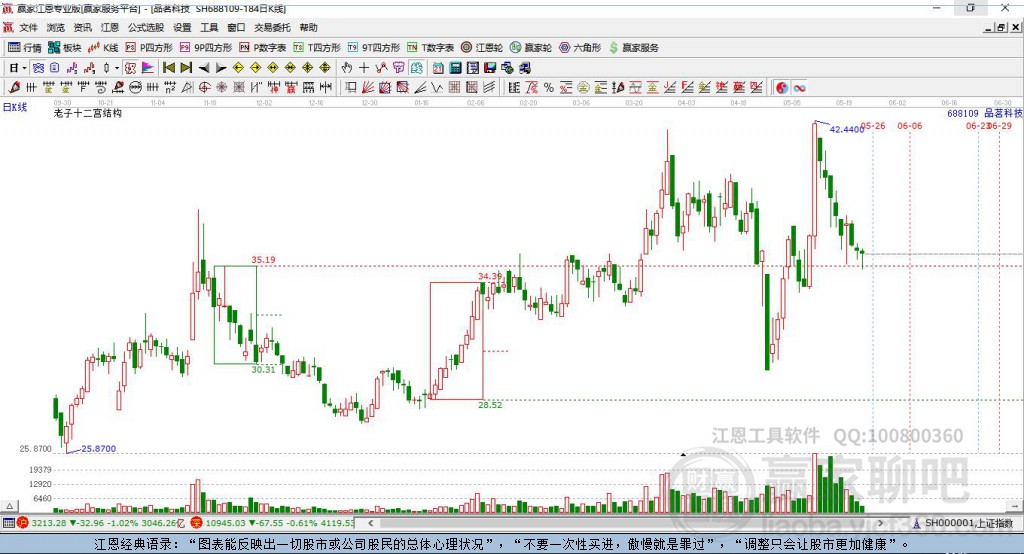This screenshot has width=1024, height=554.
Task: Click the yin-yang taiji icon
Action: (x=782, y=88)
